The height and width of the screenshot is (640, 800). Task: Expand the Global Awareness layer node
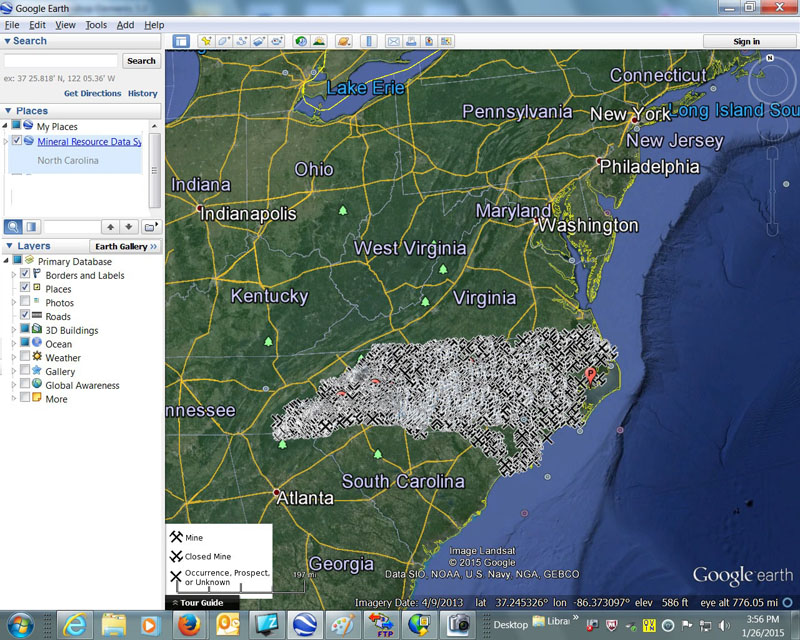(x=14, y=385)
